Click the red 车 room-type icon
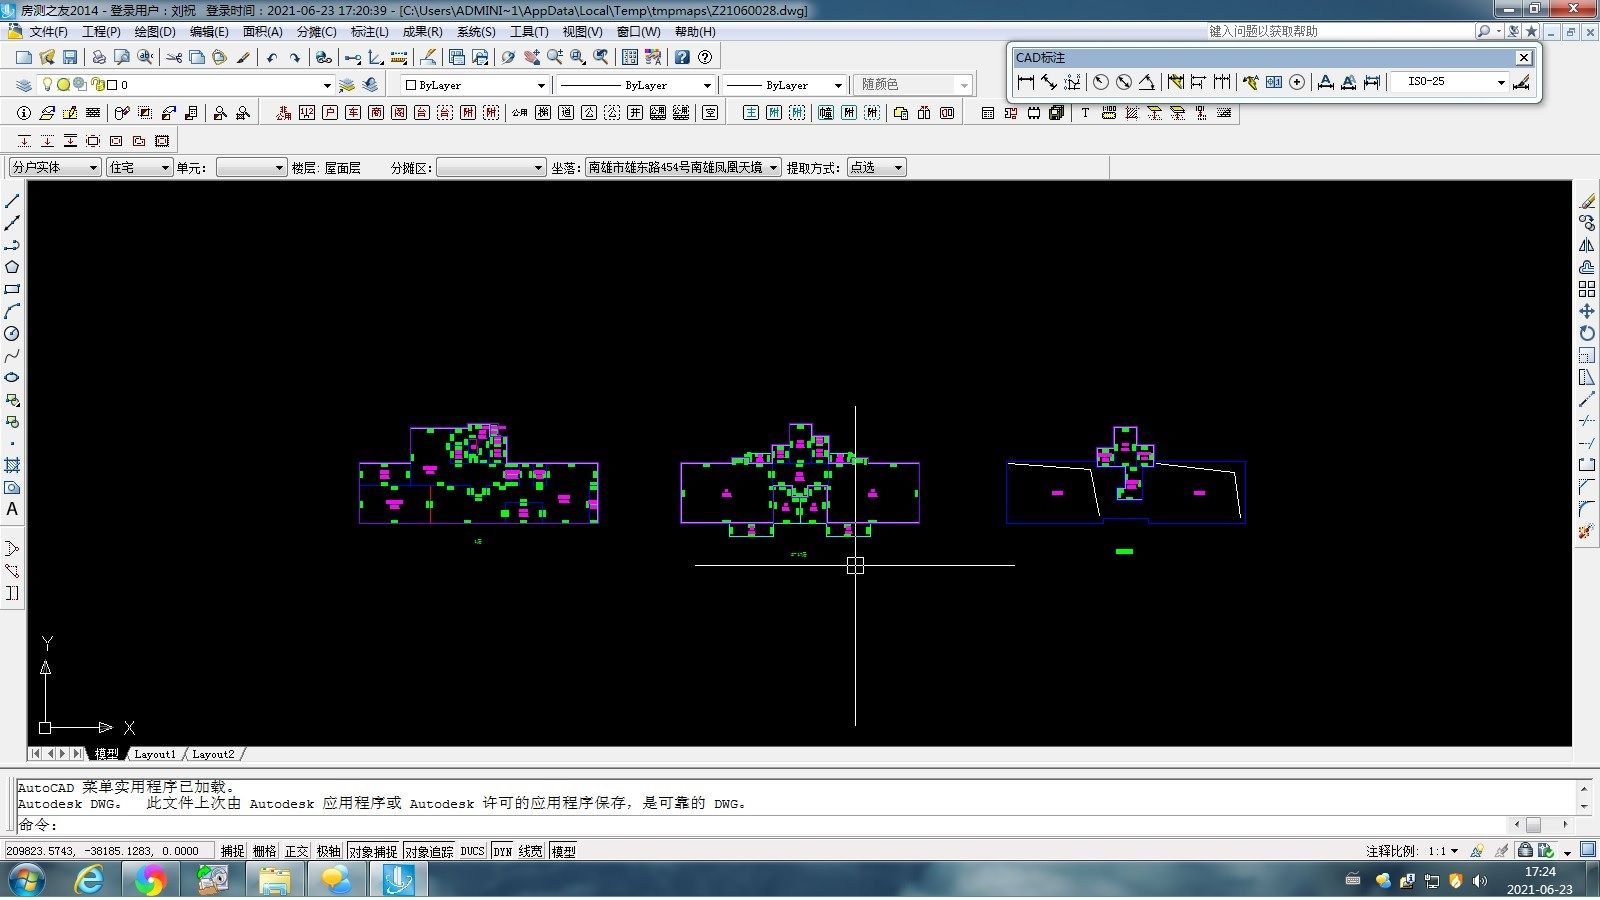This screenshot has height=900, width=1600. pos(353,113)
